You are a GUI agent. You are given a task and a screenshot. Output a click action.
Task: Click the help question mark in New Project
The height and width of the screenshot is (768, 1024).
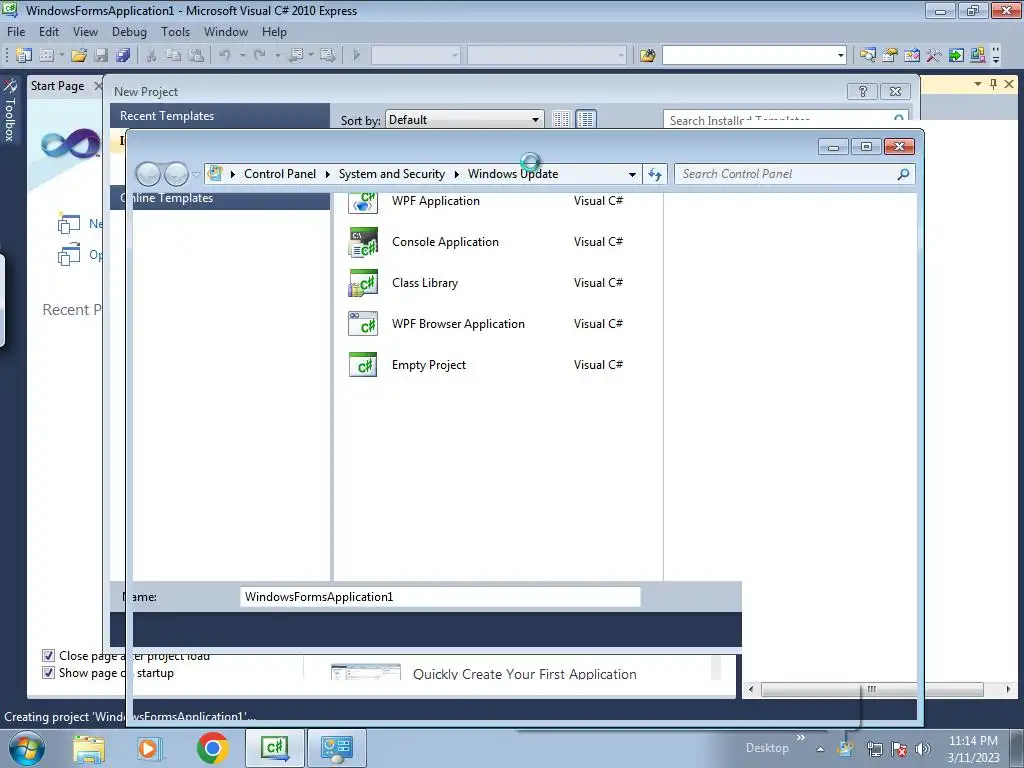(x=862, y=91)
